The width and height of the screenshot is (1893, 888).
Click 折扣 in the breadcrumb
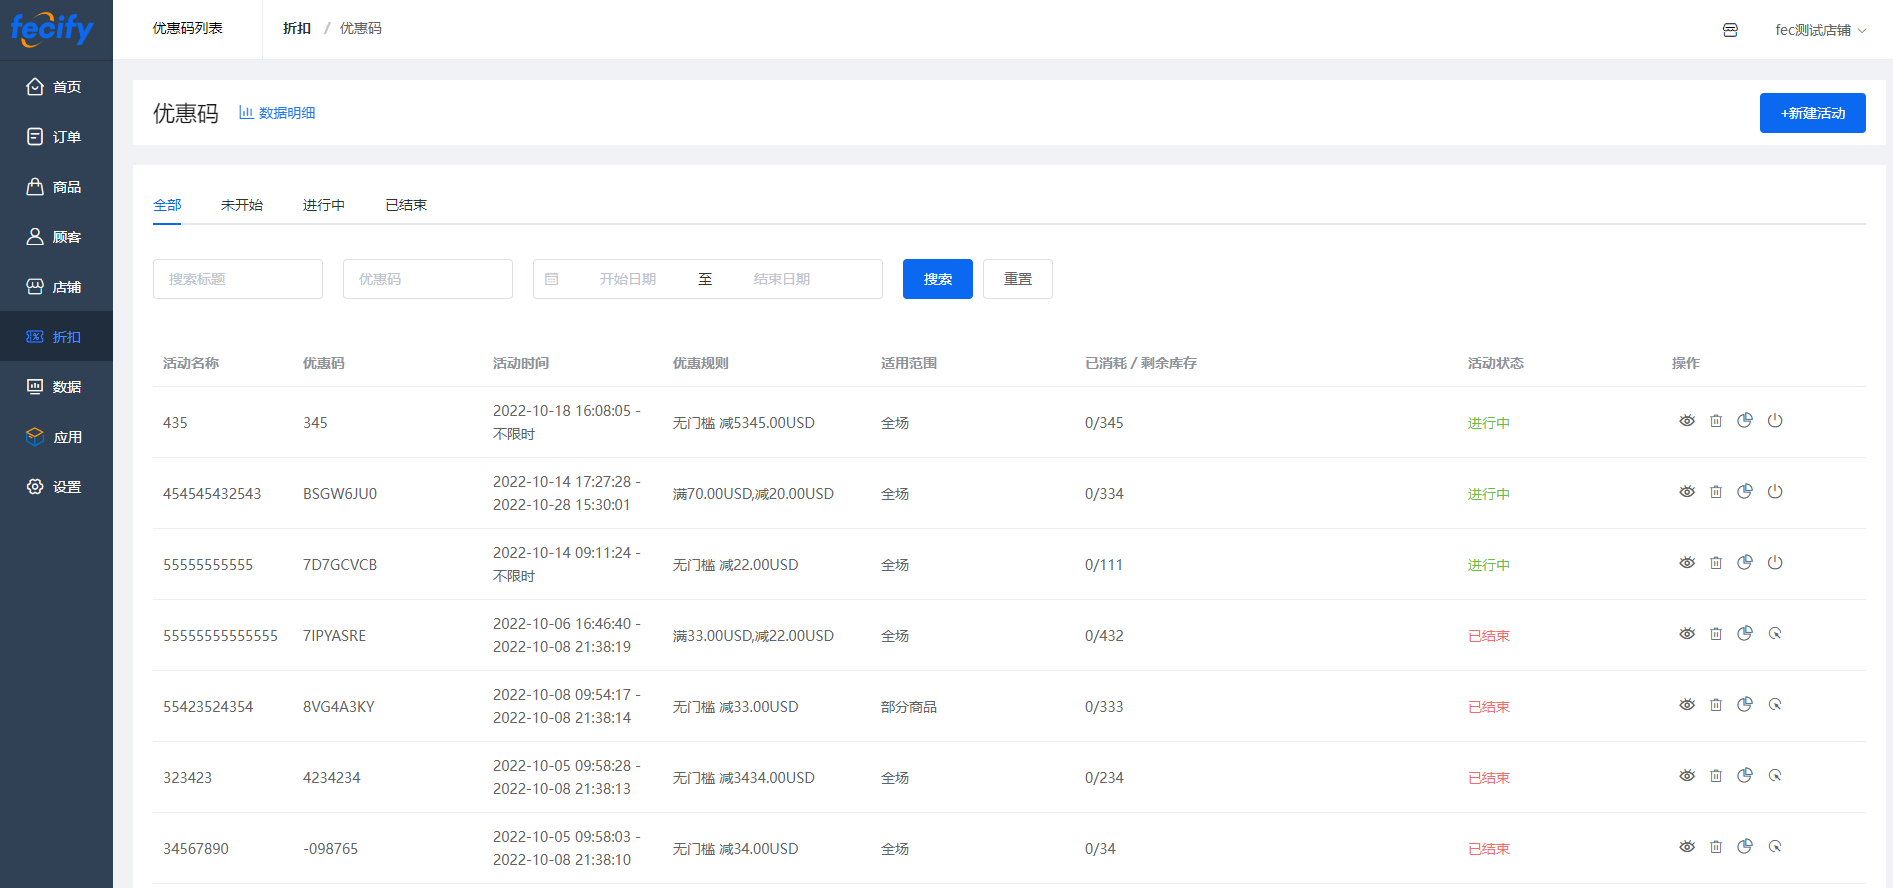coord(297,28)
